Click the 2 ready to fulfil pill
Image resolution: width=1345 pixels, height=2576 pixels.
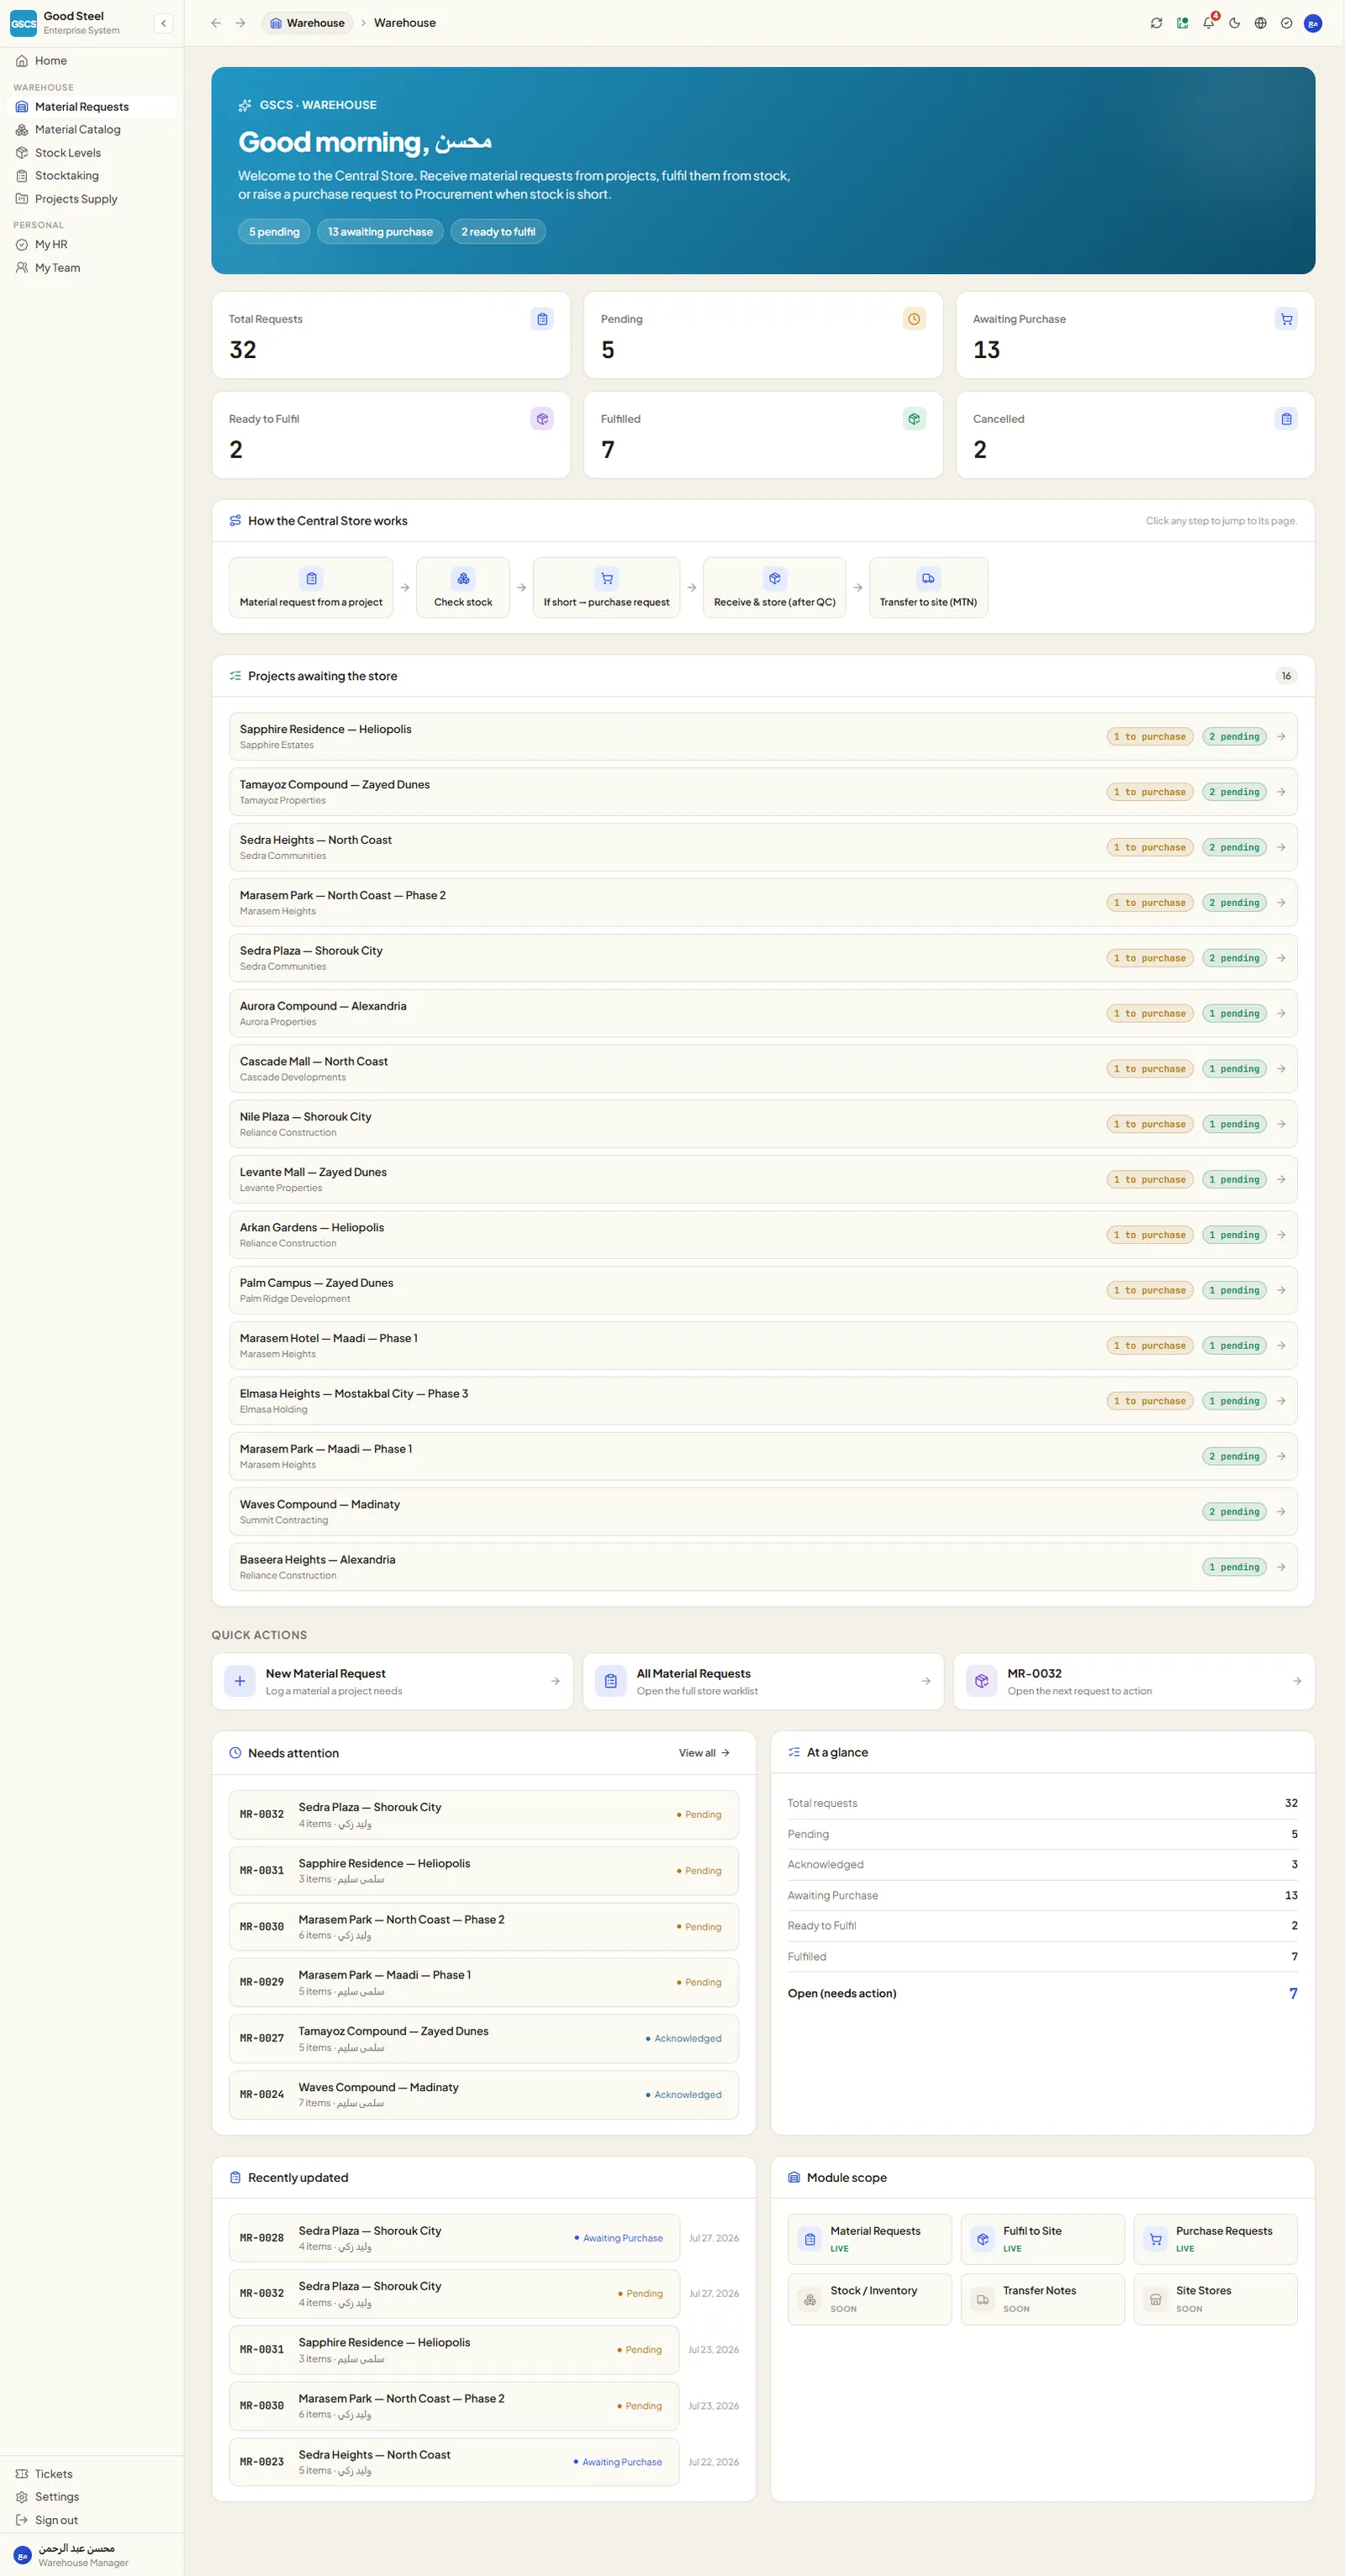point(498,232)
